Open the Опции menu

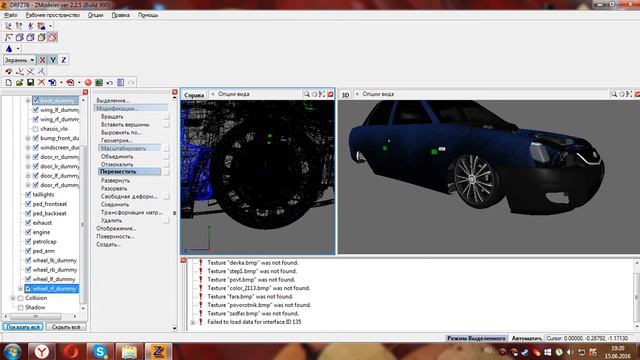(x=96, y=15)
